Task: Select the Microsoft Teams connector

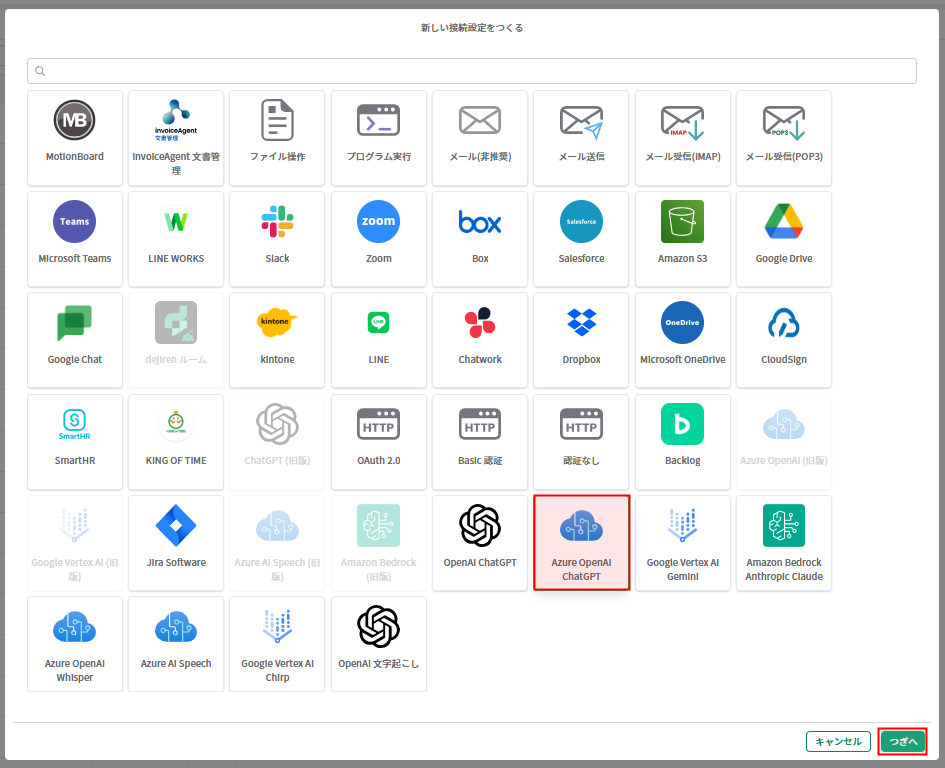Action: tap(75, 222)
